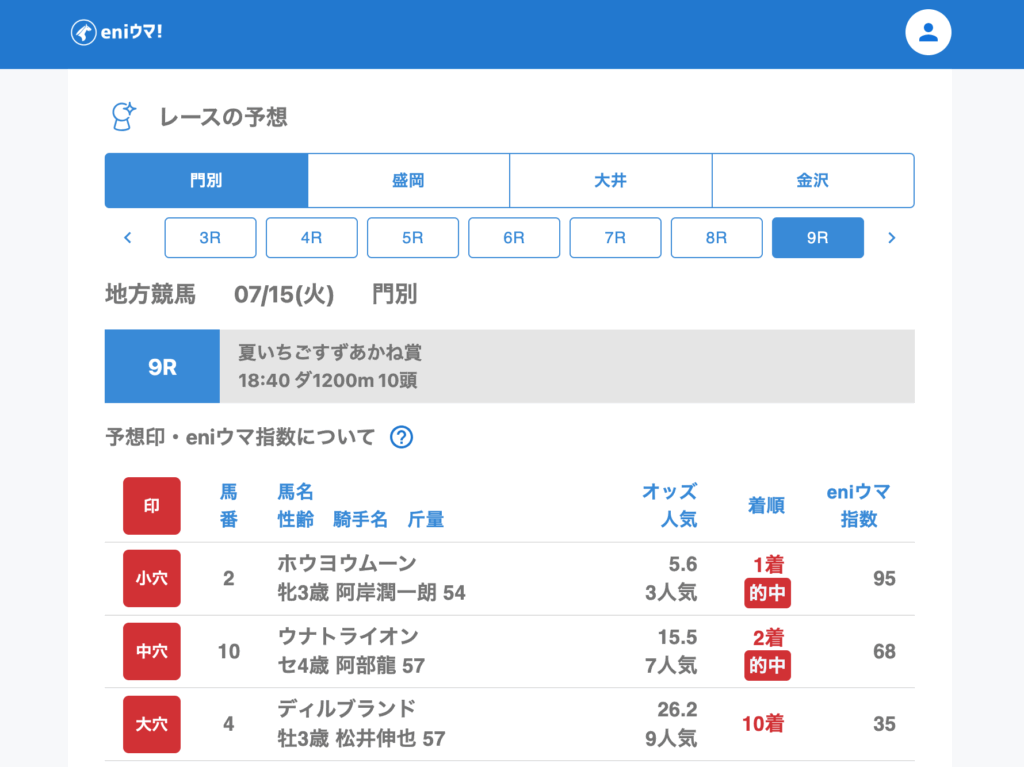Click the 小穴 prediction mark badge
This screenshot has width=1024, height=767.
pos(152,578)
